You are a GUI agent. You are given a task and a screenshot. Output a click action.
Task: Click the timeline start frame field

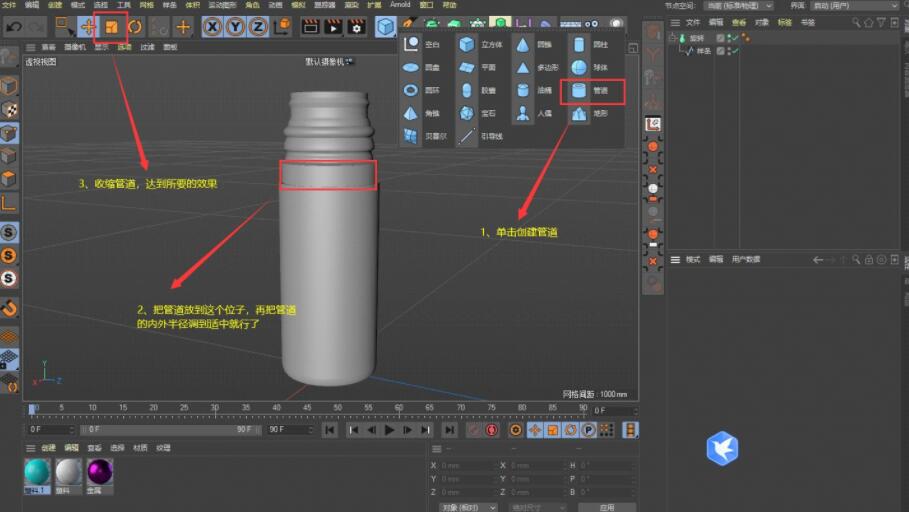(x=51, y=430)
